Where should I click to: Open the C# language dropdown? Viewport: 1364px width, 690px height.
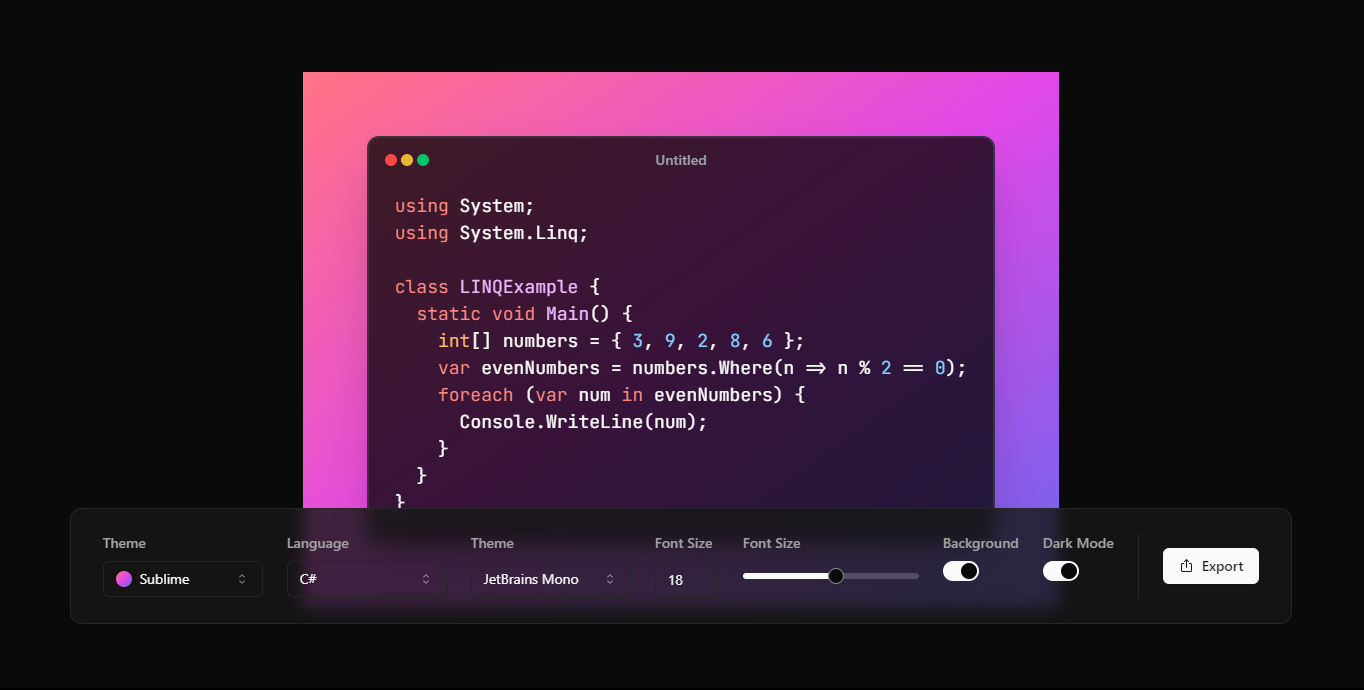365,578
